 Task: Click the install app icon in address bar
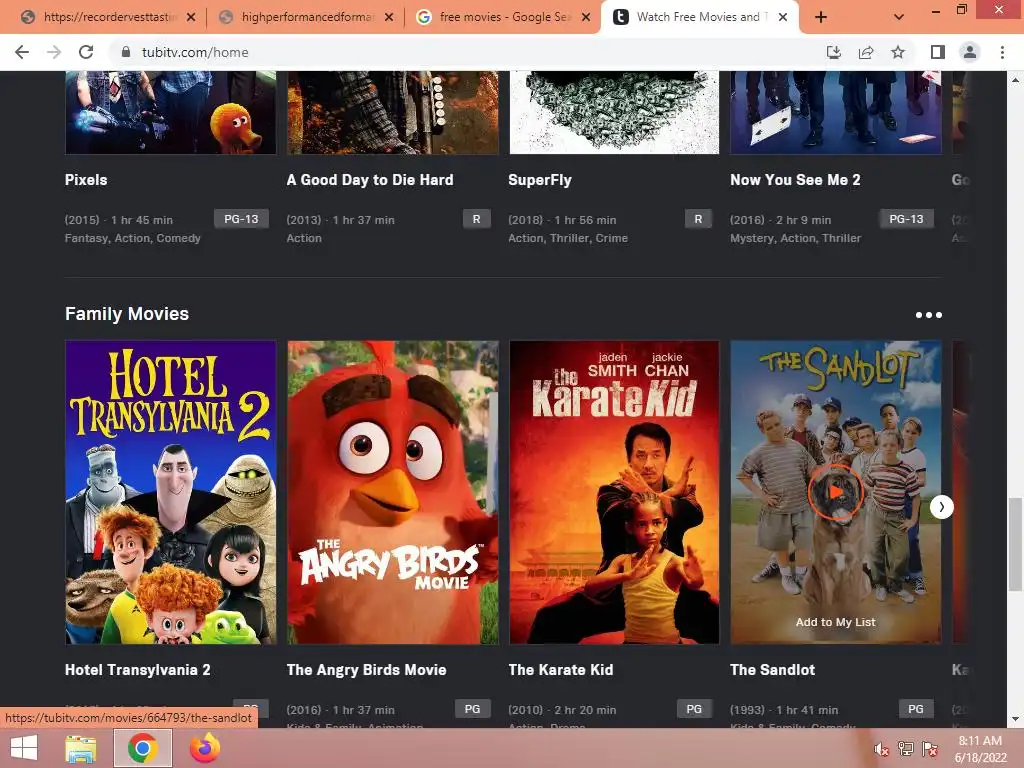(834, 52)
